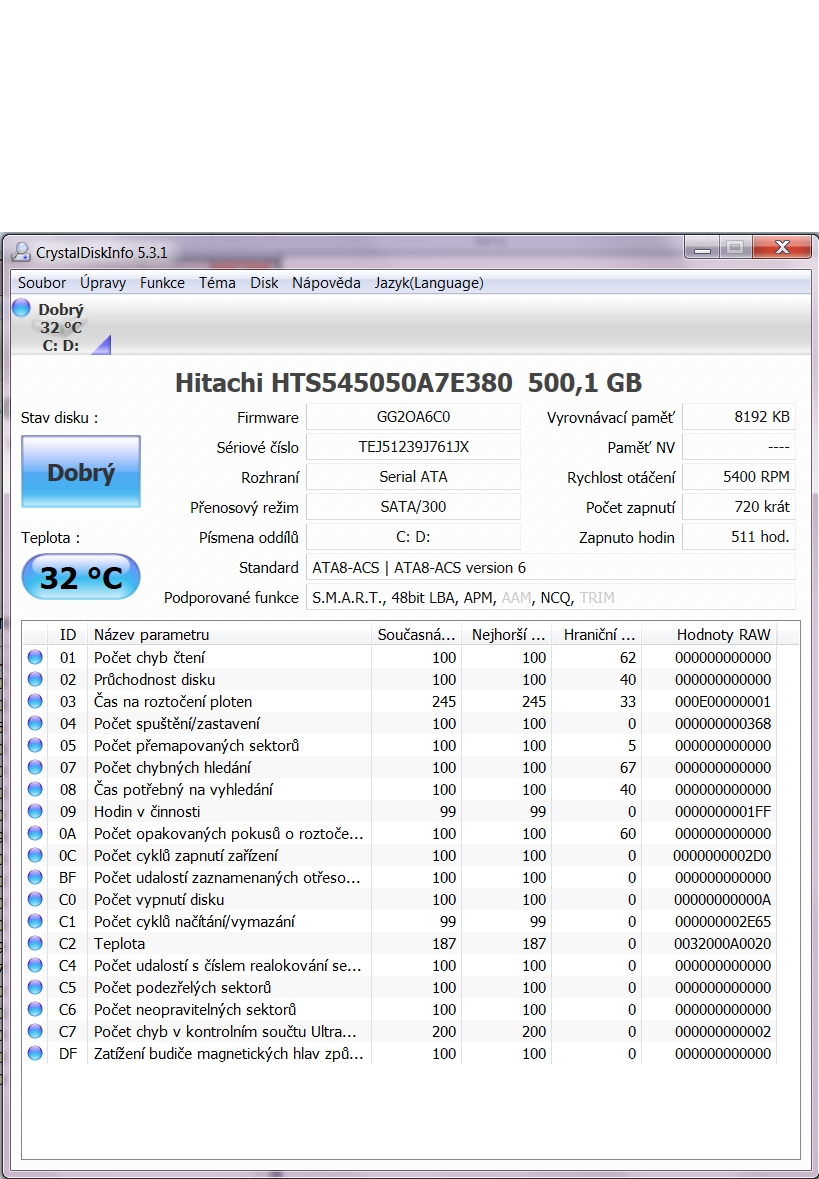The width and height of the screenshot is (819, 1179).
Task: Click the Vyrovnávací paměť field 8192 KB
Action: pyautogui.click(x=739, y=417)
